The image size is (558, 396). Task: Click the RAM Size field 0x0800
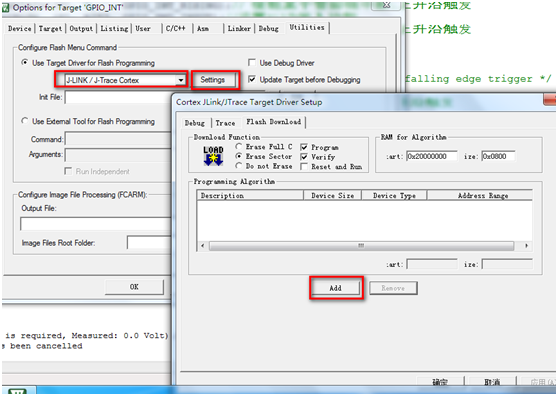point(499,156)
